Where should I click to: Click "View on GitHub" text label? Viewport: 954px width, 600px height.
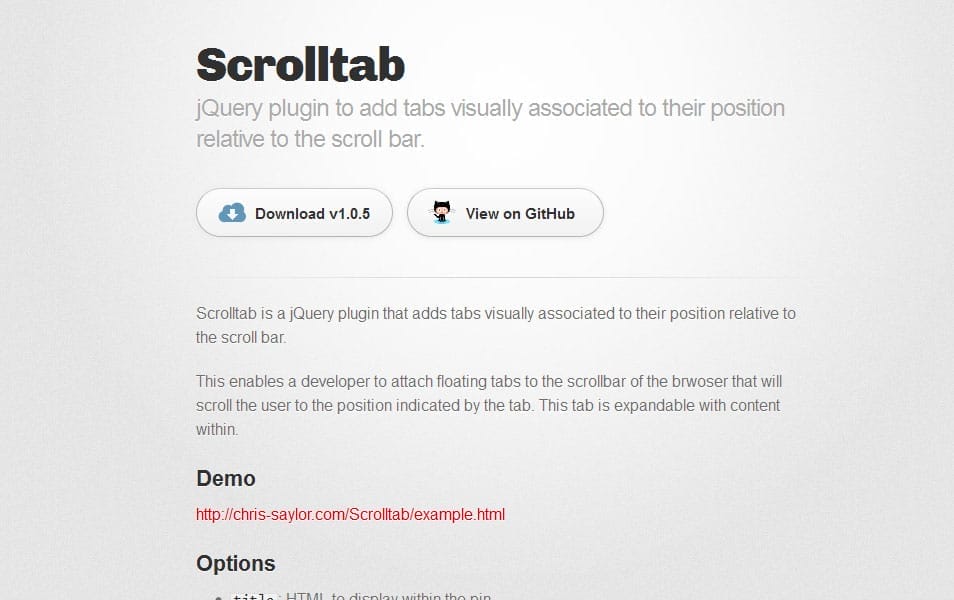click(519, 213)
